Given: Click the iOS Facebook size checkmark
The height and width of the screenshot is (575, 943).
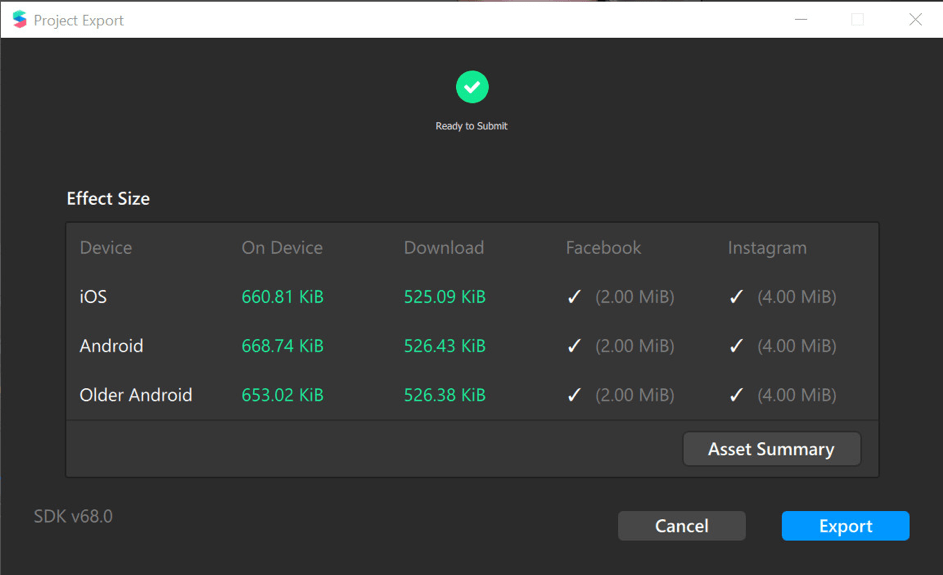Looking at the screenshot, I should tap(574, 297).
